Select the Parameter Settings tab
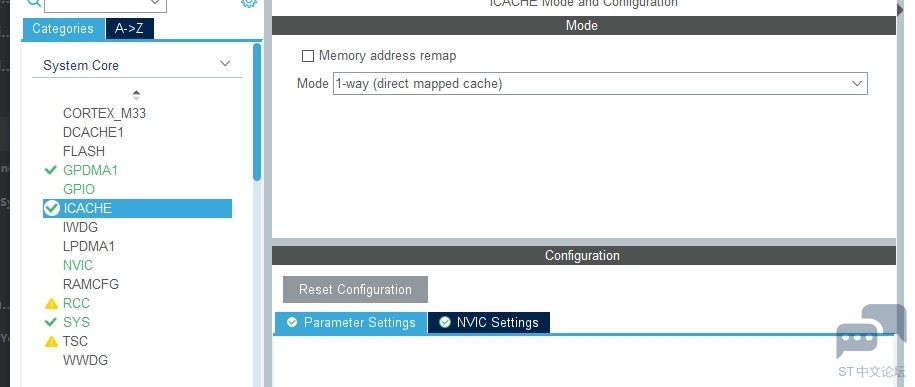 coord(351,322)
